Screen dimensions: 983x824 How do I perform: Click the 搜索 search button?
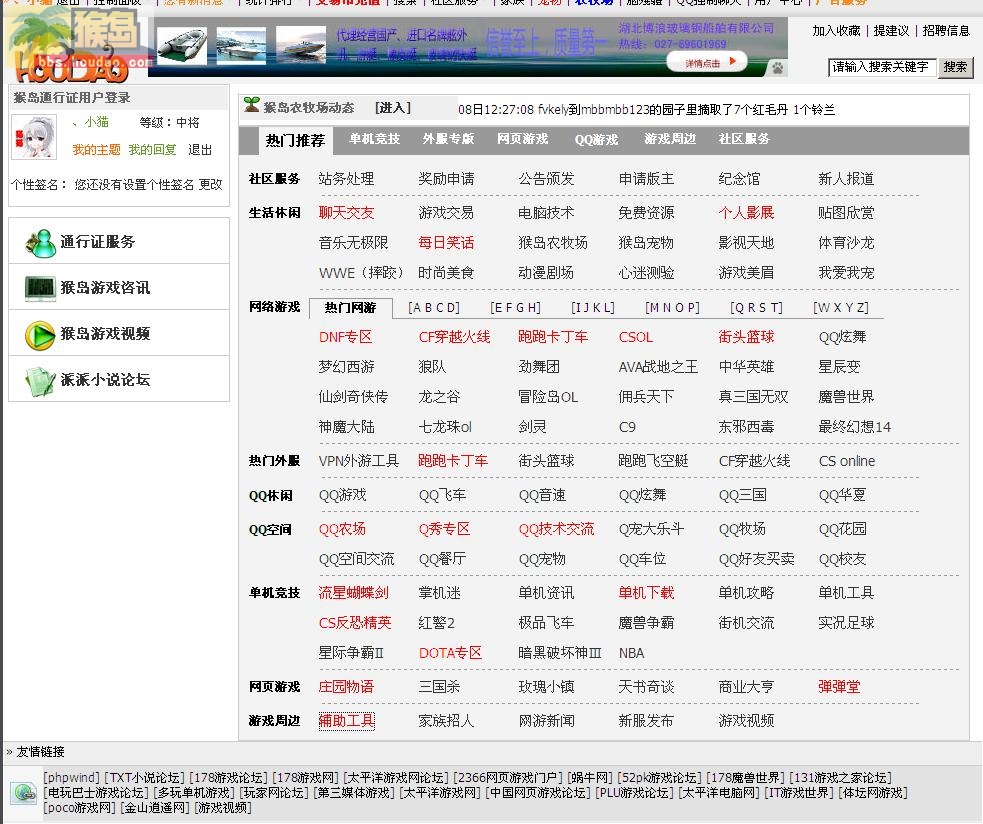[955, 67]
